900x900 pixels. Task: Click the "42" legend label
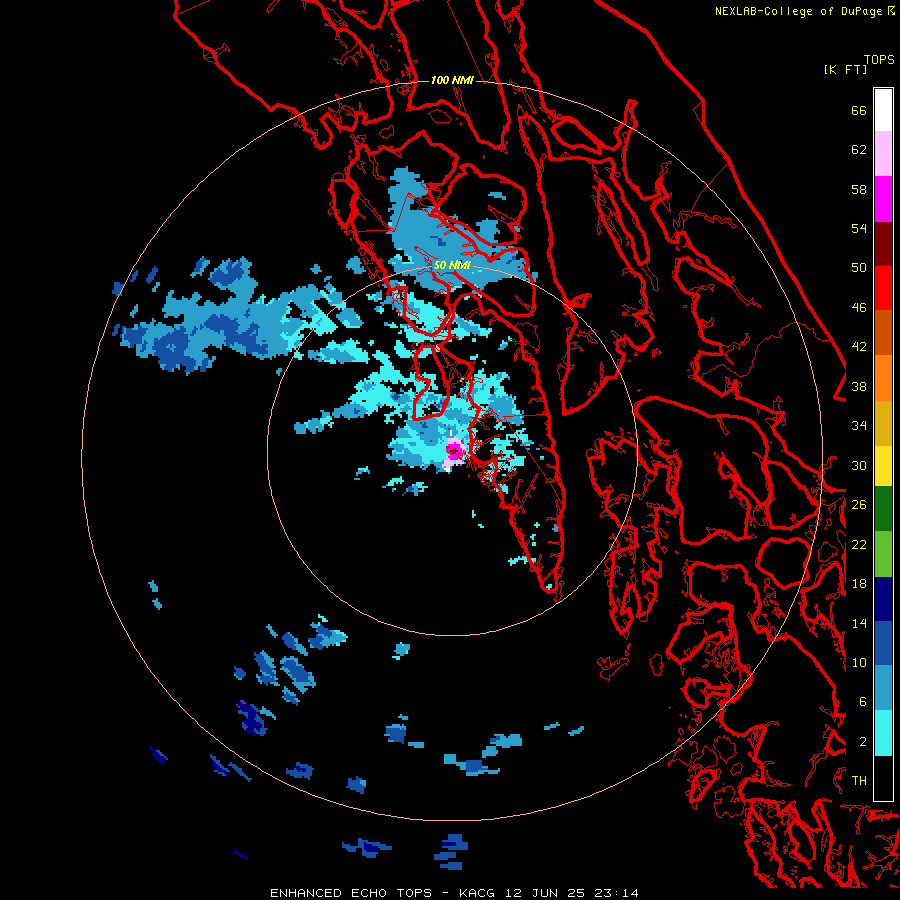coord(859,347)
